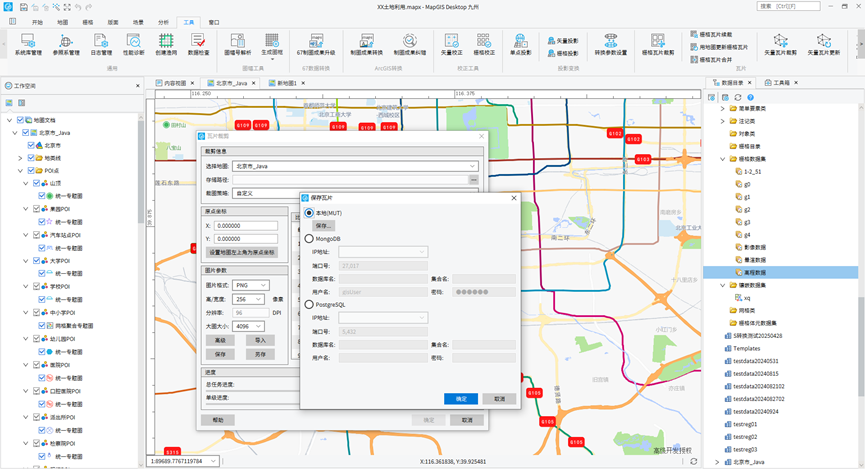Open the 图片格式 PNG dropdown
This screenshot has width=865, height=469.
(250, 285)
